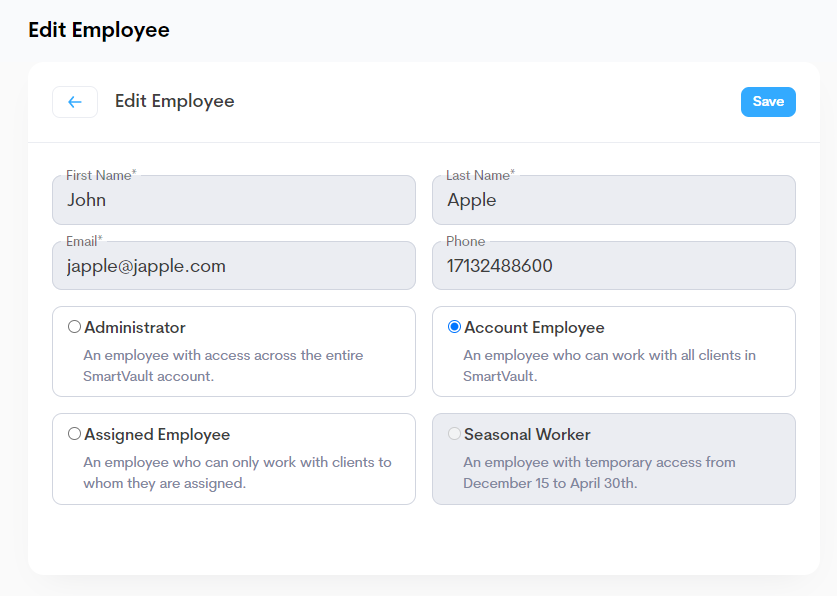Click the Administrator option title text
Image resolution: width=837 pixels, height=596 pixels.
(x=135, y=328)
